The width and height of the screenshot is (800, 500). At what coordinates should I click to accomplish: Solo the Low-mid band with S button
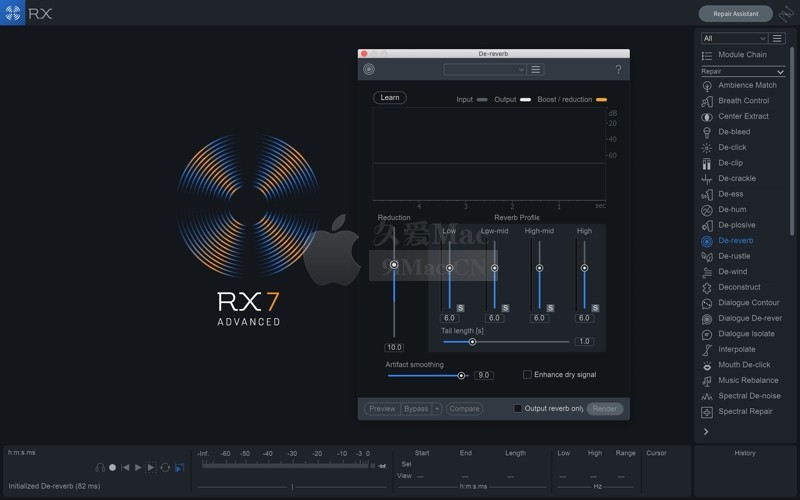click(505, 308)
